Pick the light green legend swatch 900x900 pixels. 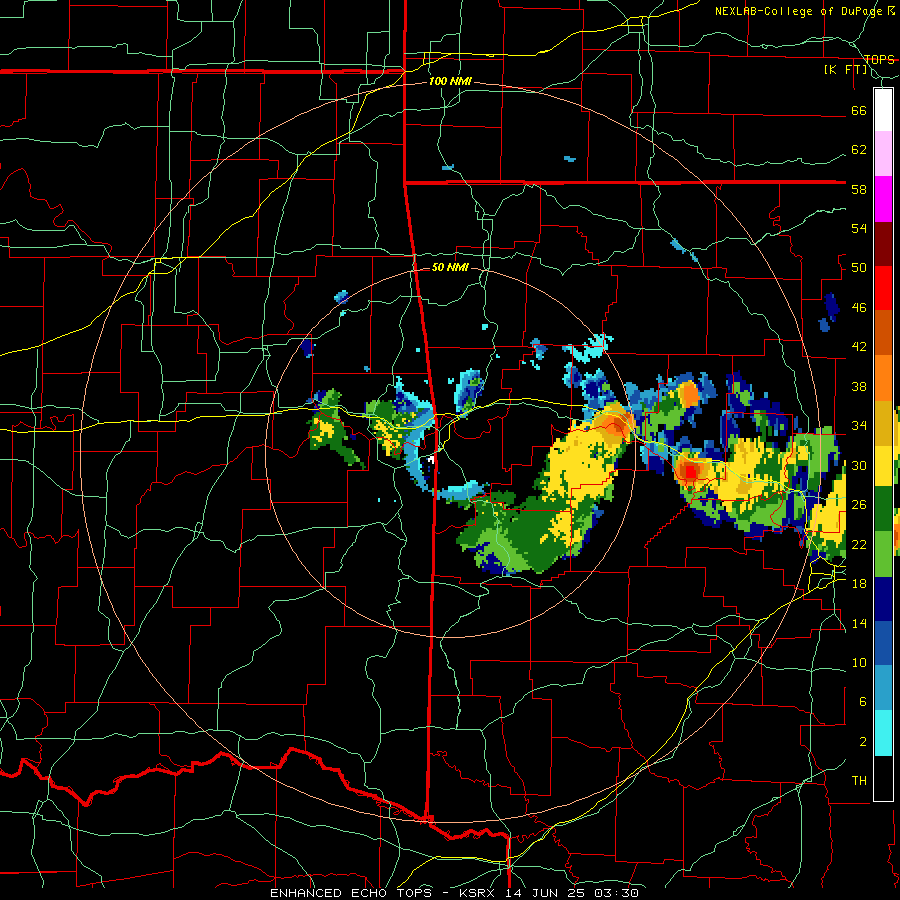point(883,554)
